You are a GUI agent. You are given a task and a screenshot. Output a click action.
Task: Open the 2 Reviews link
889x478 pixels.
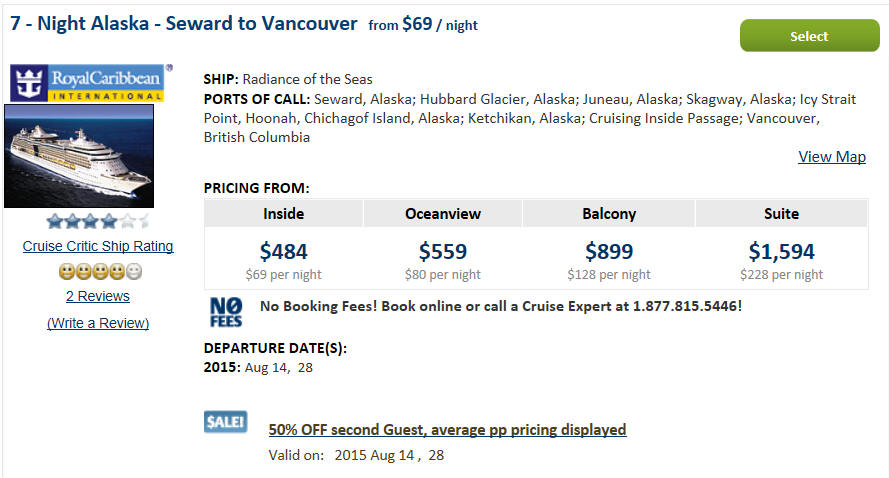(x=98, y=296)
